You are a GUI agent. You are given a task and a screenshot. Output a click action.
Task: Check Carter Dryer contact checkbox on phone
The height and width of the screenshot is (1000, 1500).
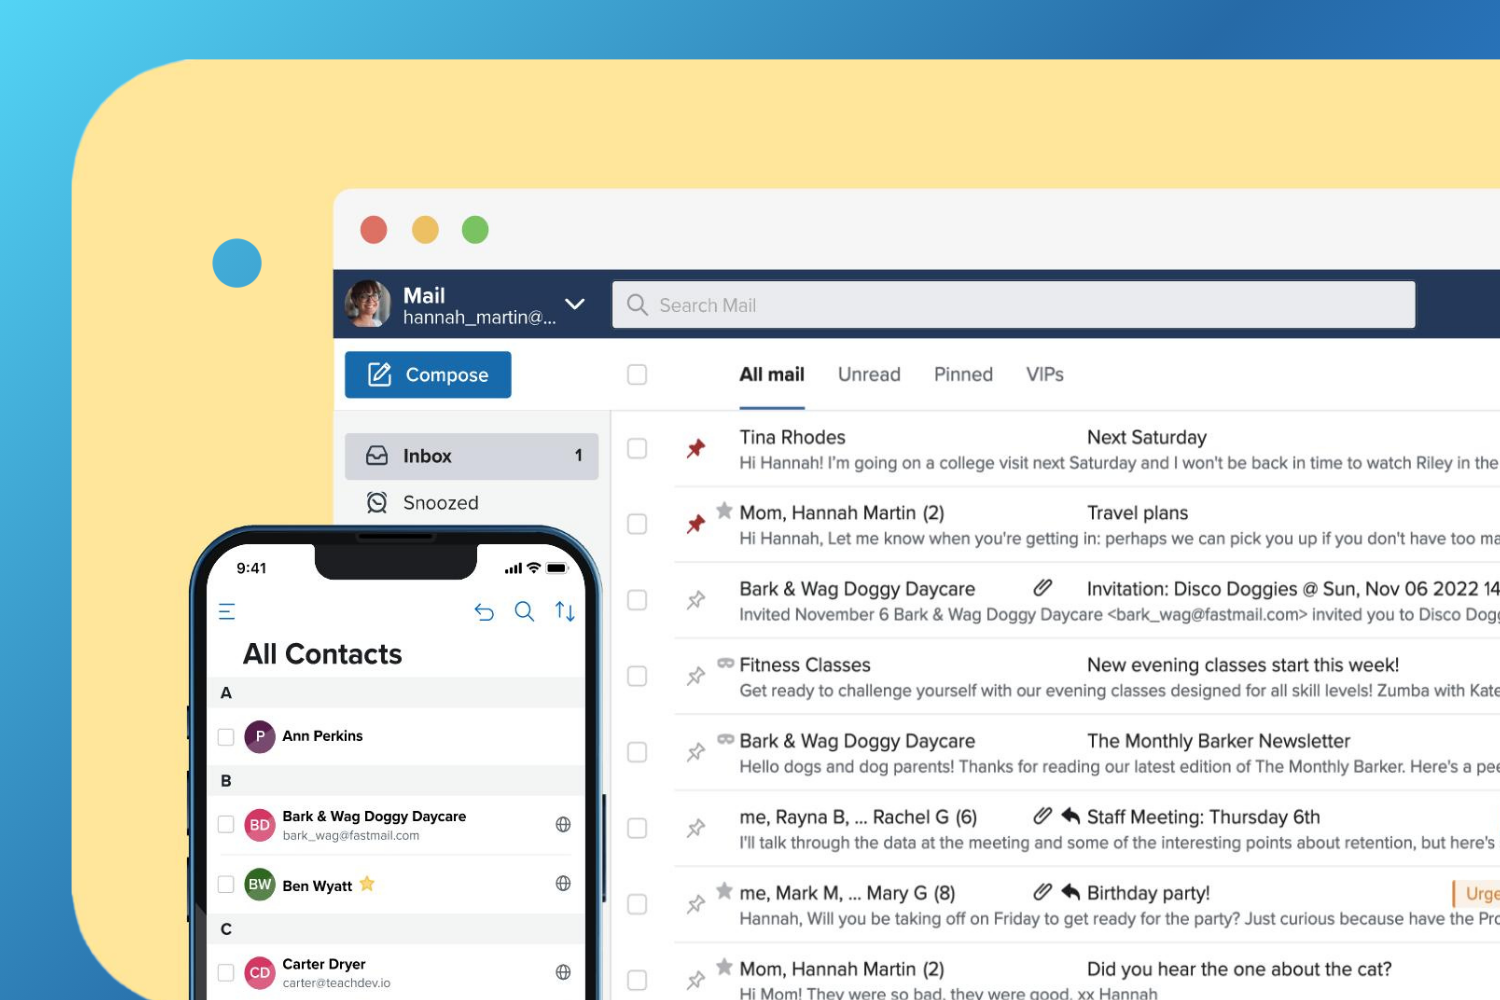(x=226, y=972)
